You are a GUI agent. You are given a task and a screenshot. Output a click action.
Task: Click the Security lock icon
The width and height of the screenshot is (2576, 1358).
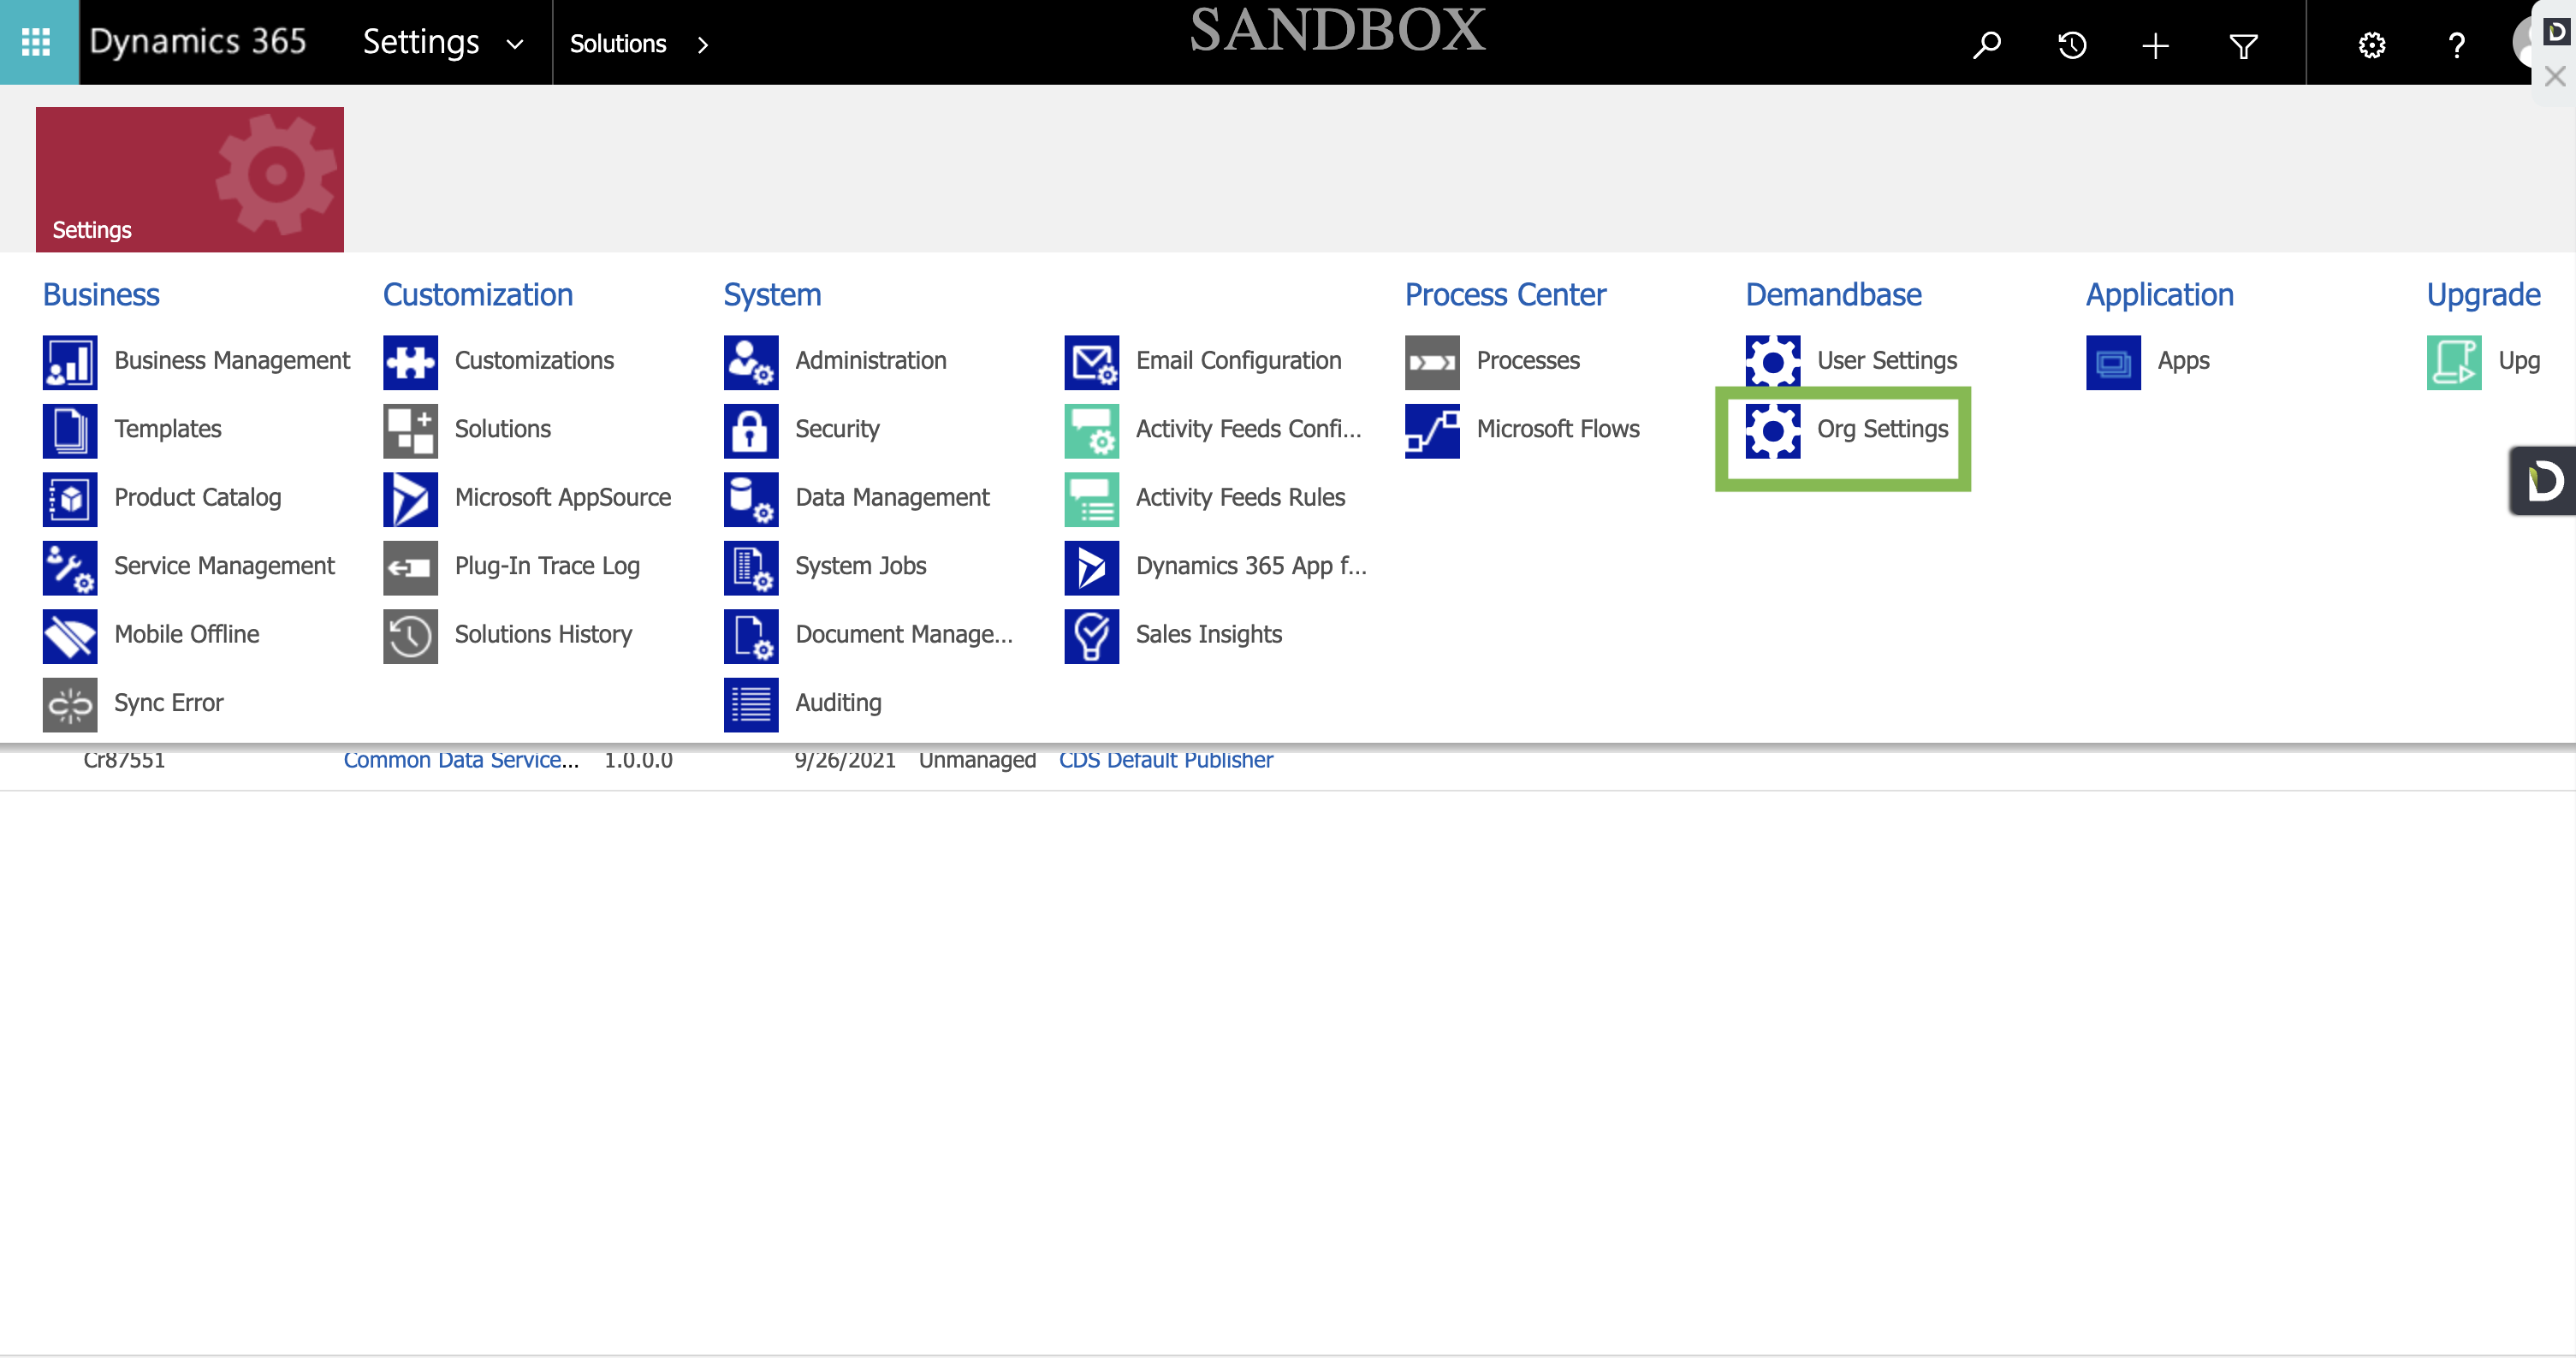750,430
